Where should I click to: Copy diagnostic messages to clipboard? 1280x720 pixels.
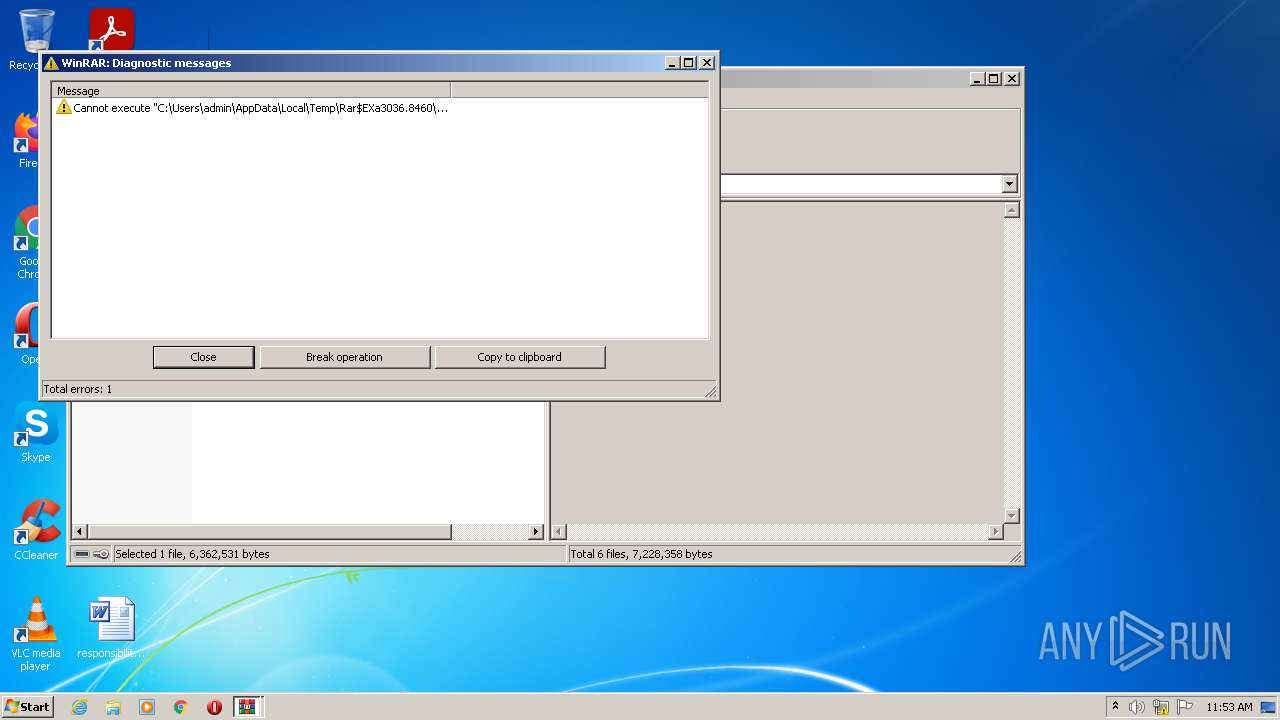click(519, 357)
